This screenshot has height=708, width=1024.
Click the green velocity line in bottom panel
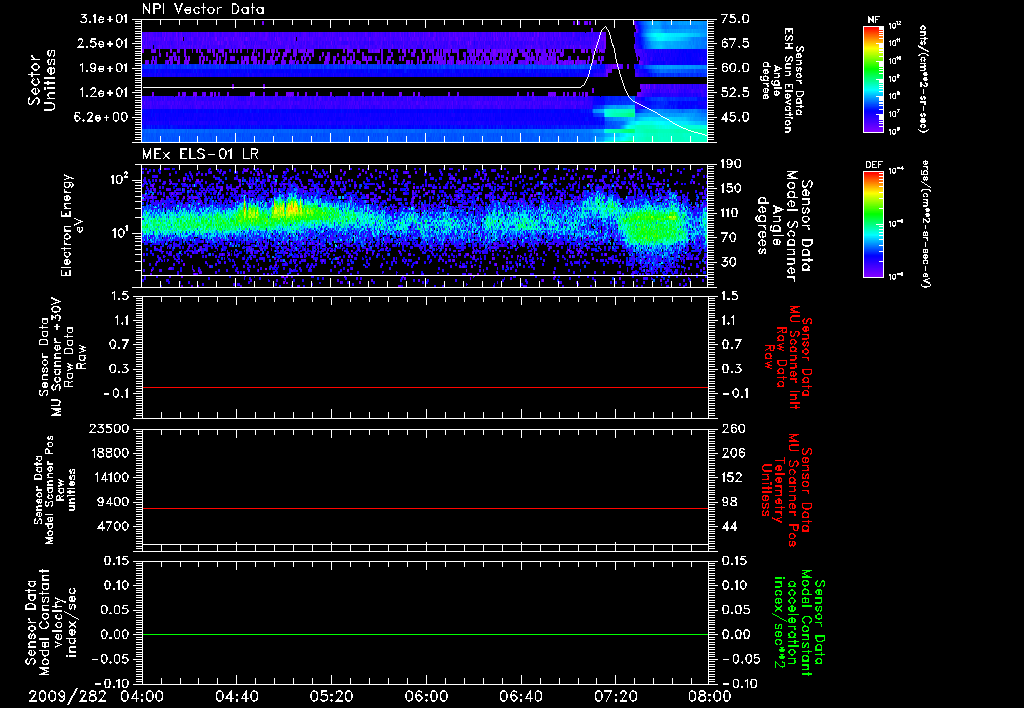tap(425, 634)
